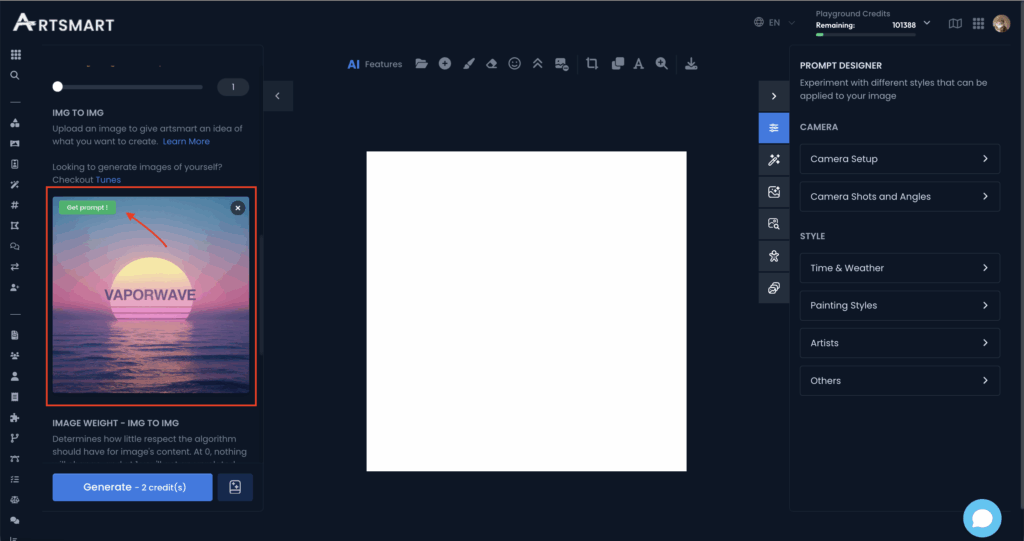Click the smiley face icon
This screenshot has height=541, width=1024.
coord(515,64)
